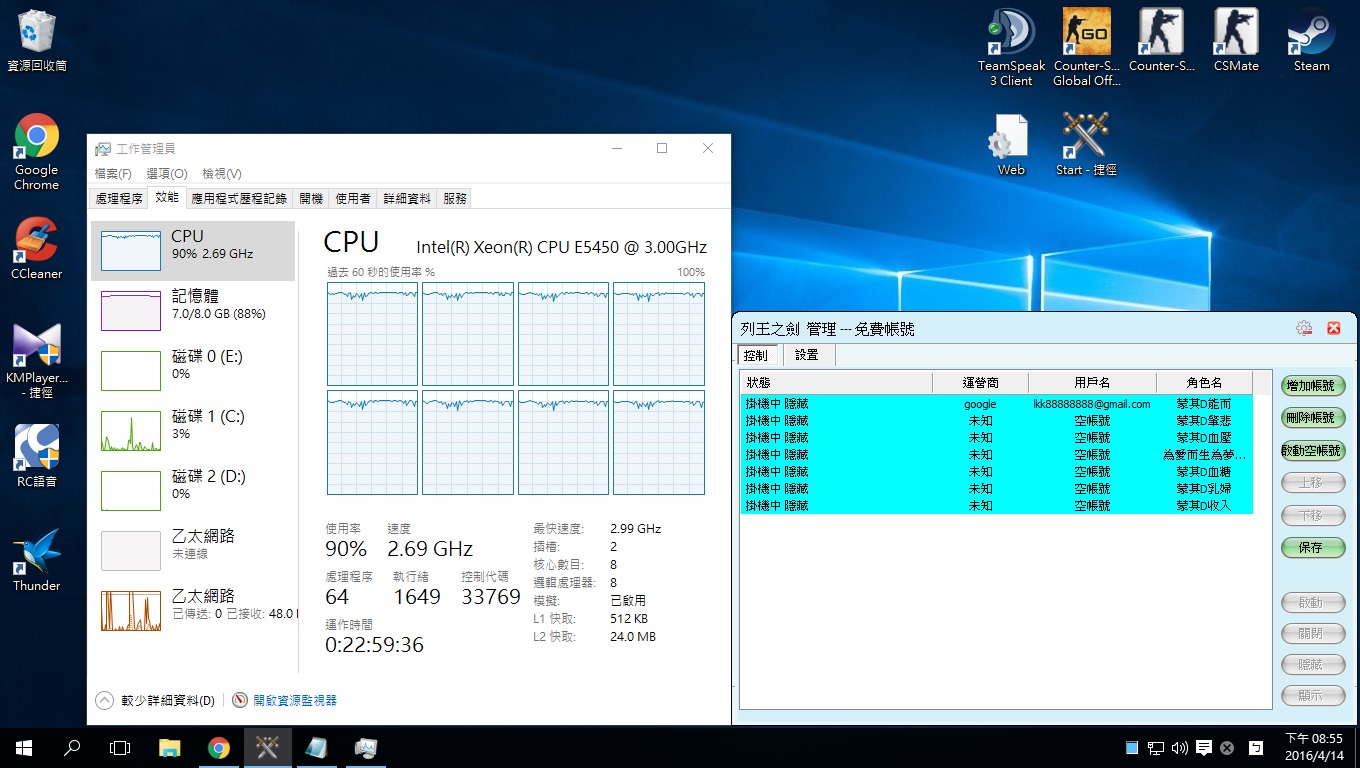Select the Web file on desktop
Viewport: 1360px width, 768px height.
pos(1011,144)
